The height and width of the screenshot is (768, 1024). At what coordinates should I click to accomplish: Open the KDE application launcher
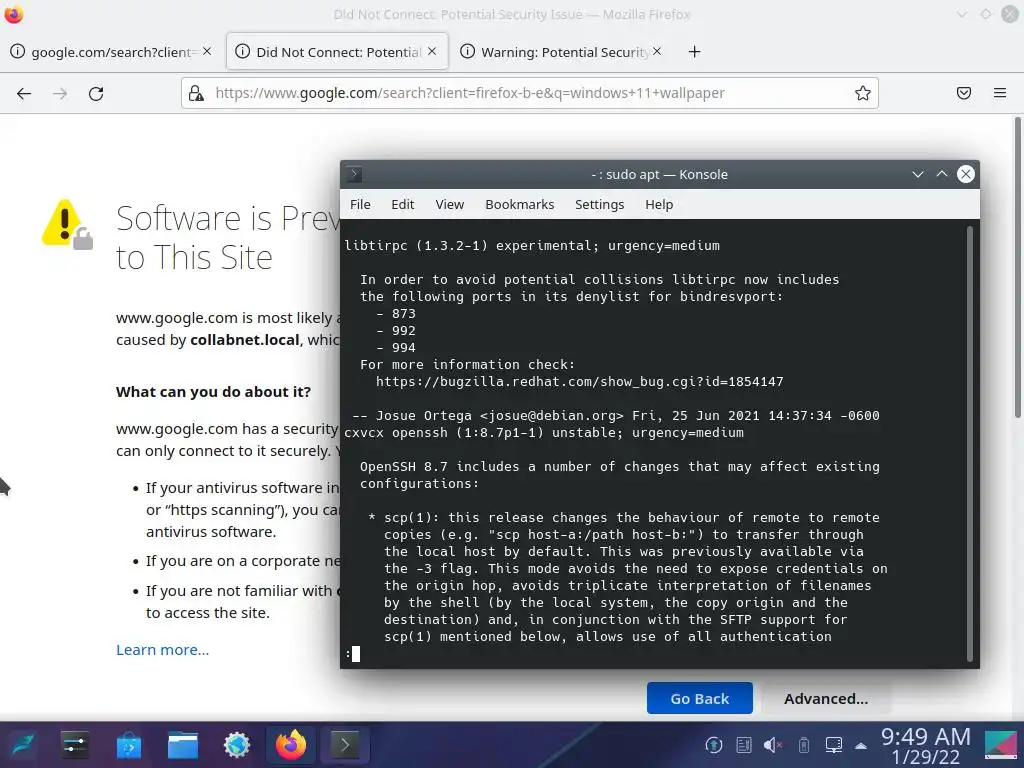(22, 744)
